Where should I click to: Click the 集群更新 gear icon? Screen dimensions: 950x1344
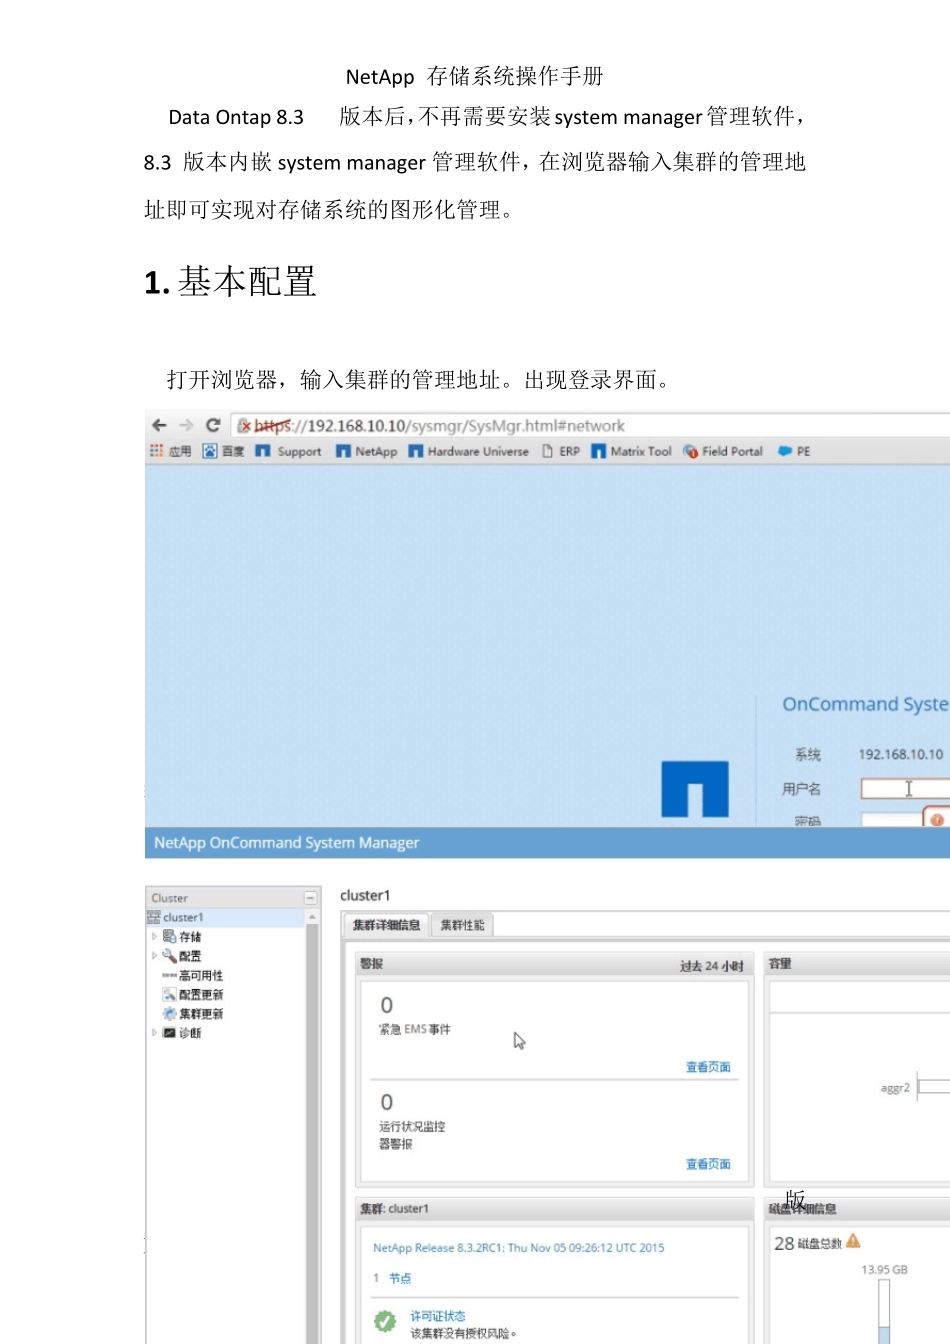point(170,1013)
